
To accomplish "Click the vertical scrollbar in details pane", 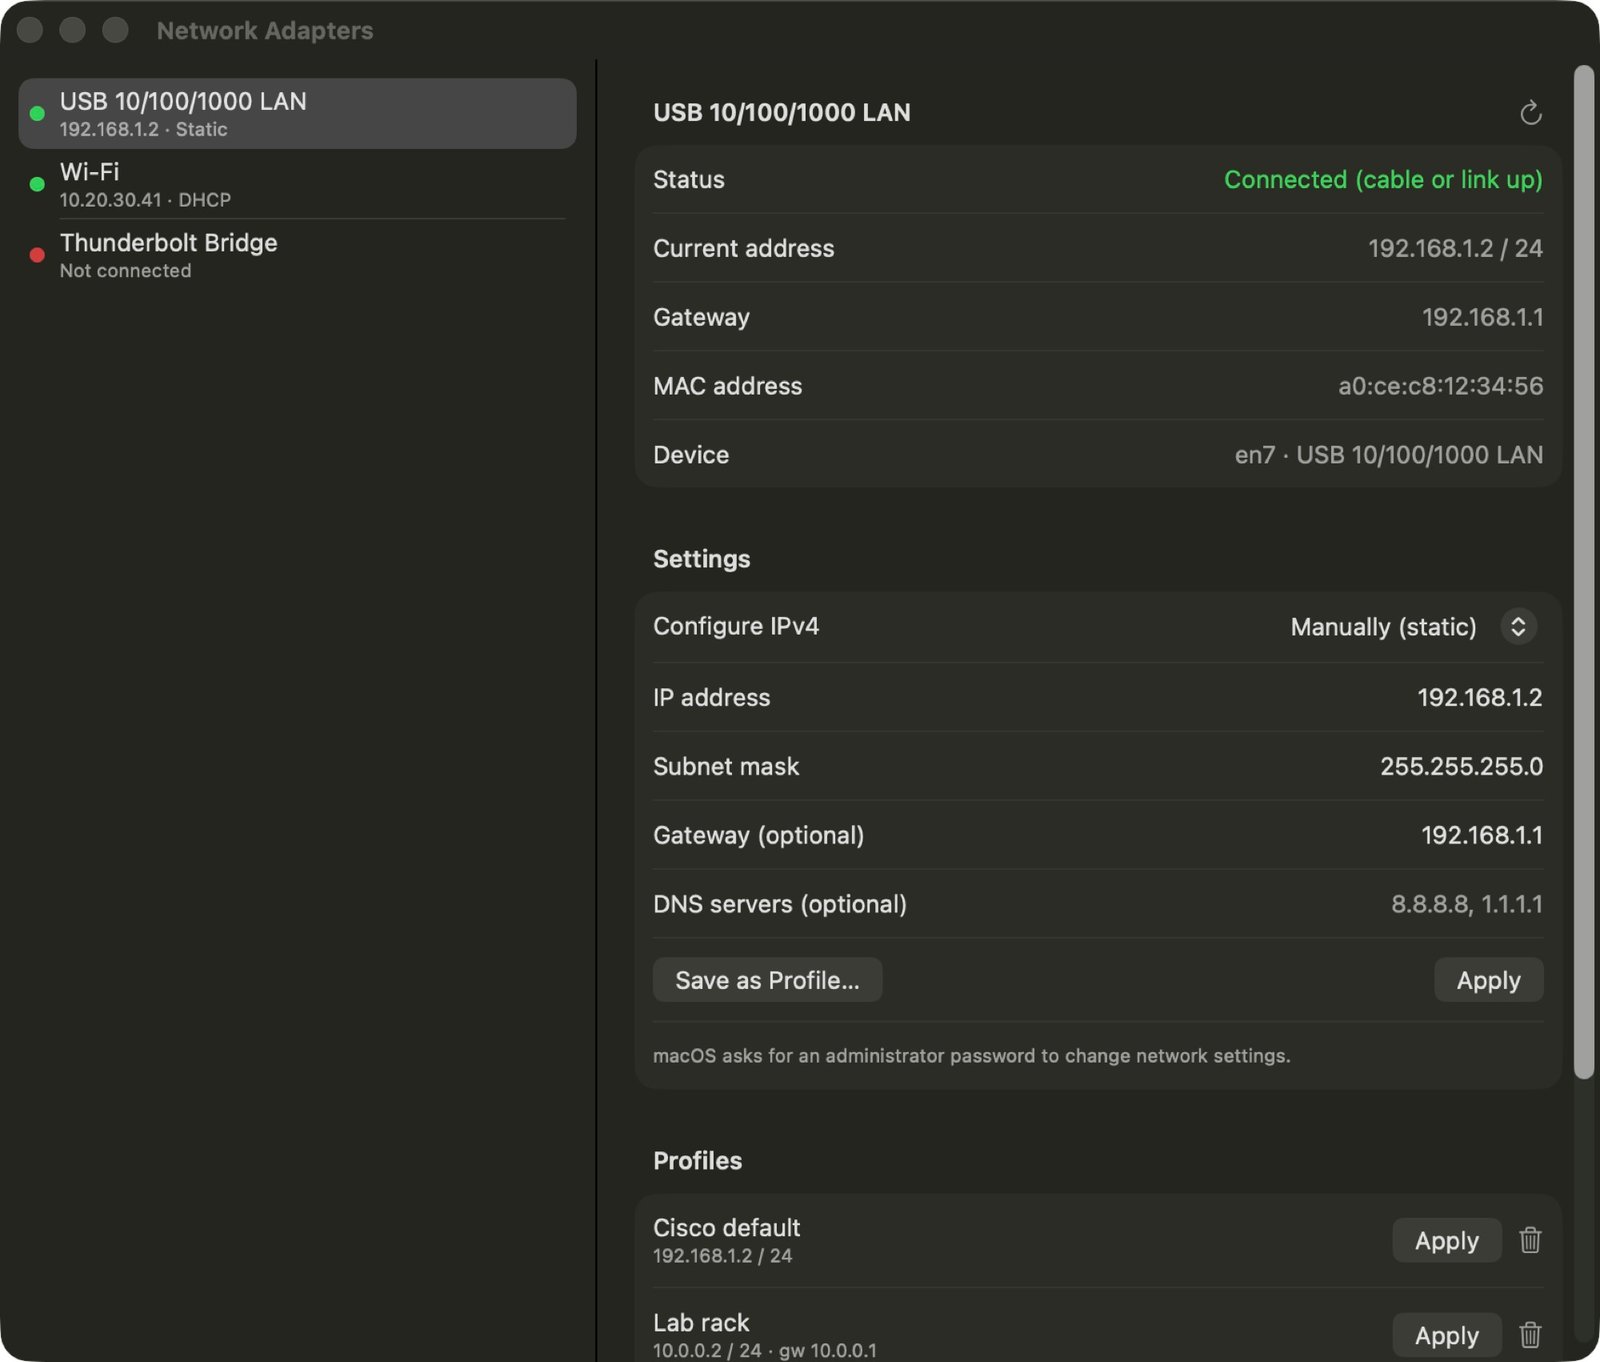I will point(1583,572).
